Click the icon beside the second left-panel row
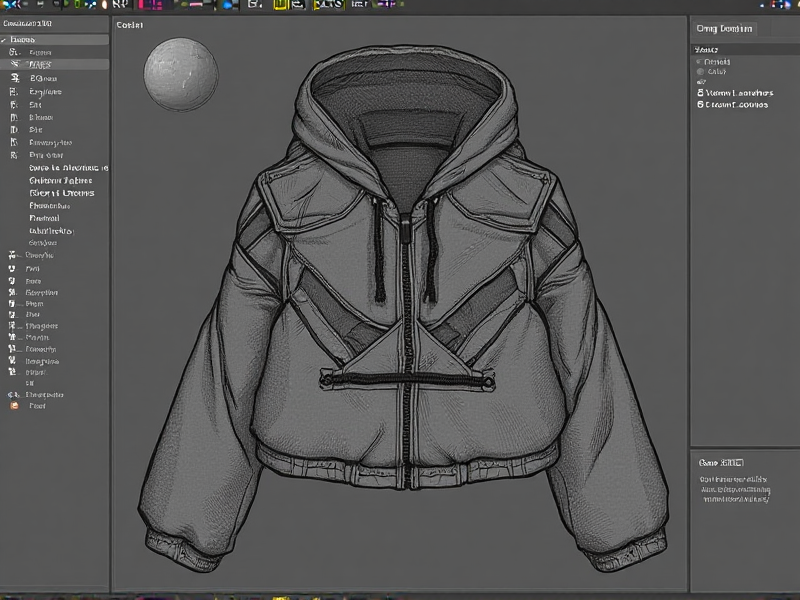This screenshot has width=800, height=600. click(x=14, y=52)
